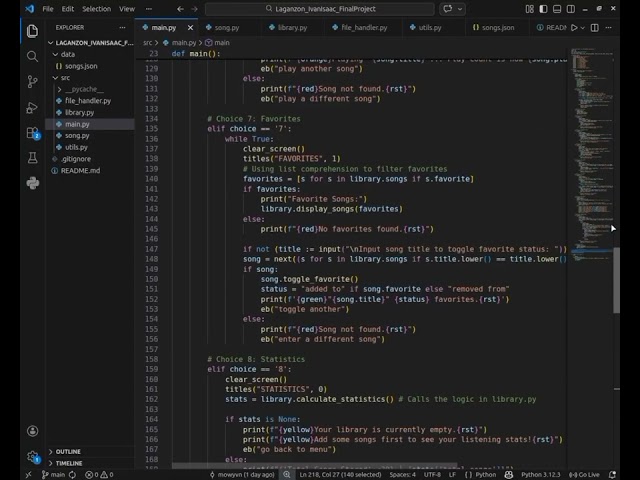
Task: Go forward with the right arrow
Action: coord(194,9)
